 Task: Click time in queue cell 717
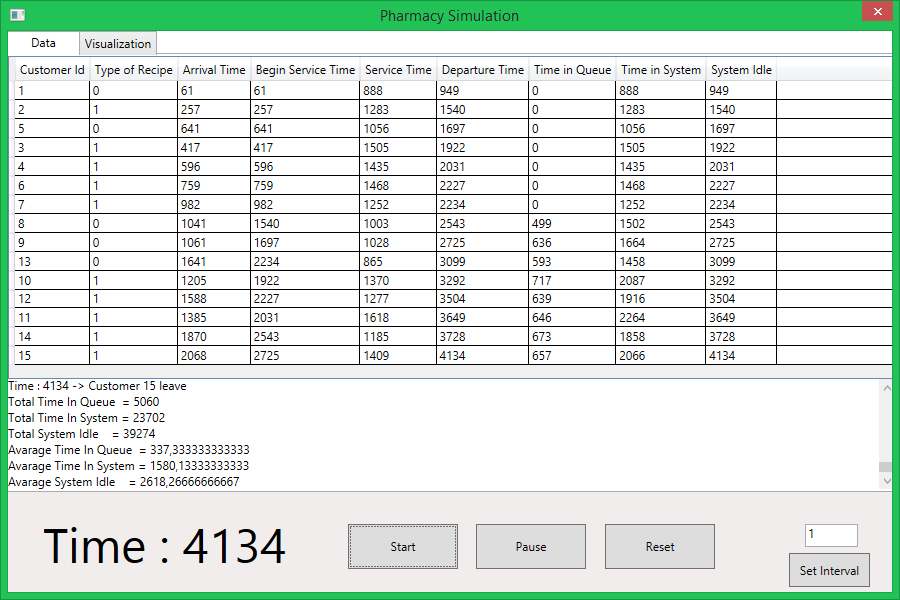[x=572, y=280]
